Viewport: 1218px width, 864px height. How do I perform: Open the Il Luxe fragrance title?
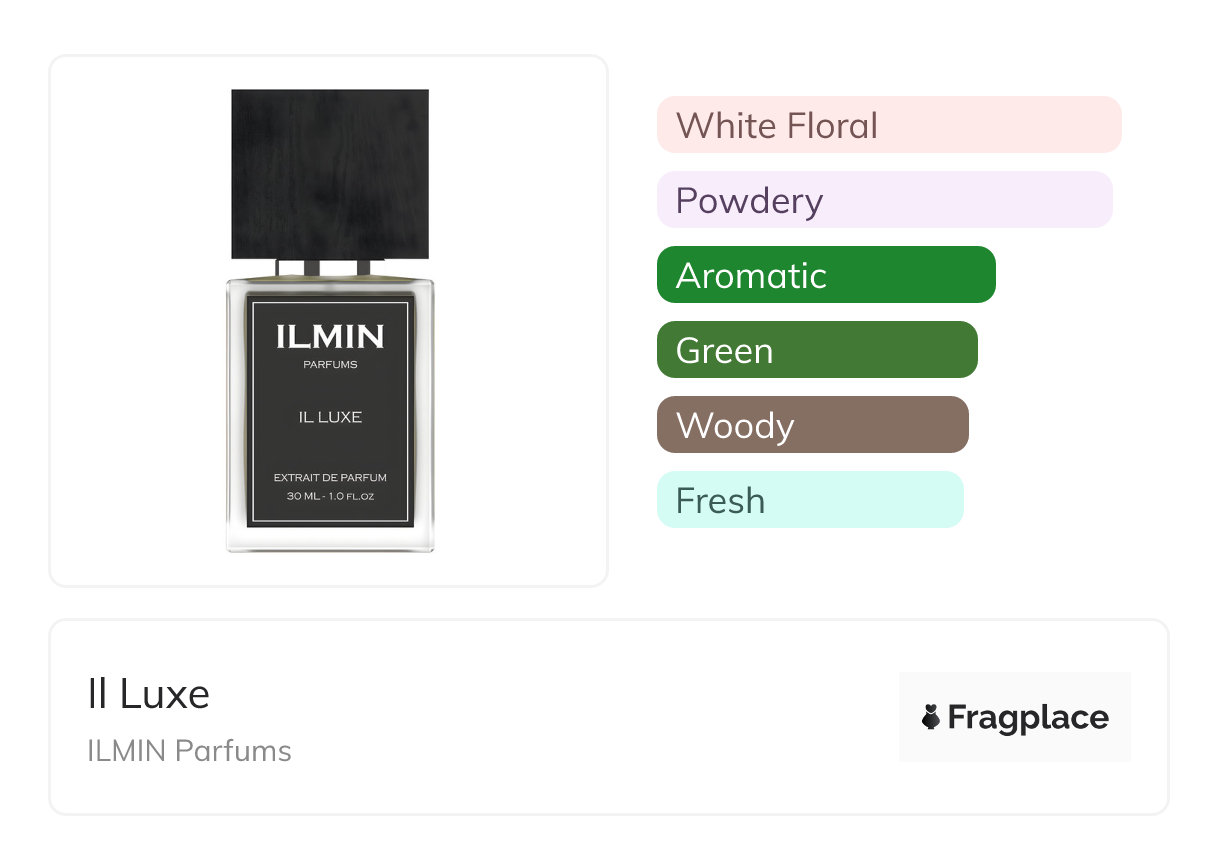click(x=149, y=694)
